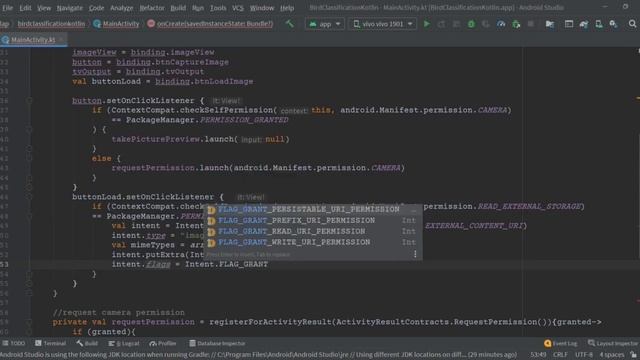Viewport: 640px width, 360px height.
Task: Open the Event Log panel
Action: (x=560, y=343)
